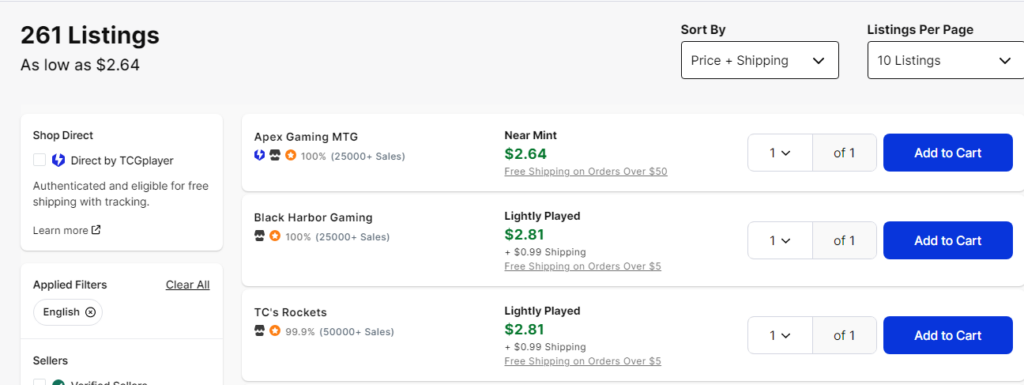
Task: Open the Listings Per Page dropdown
Action: click(946, 60)
